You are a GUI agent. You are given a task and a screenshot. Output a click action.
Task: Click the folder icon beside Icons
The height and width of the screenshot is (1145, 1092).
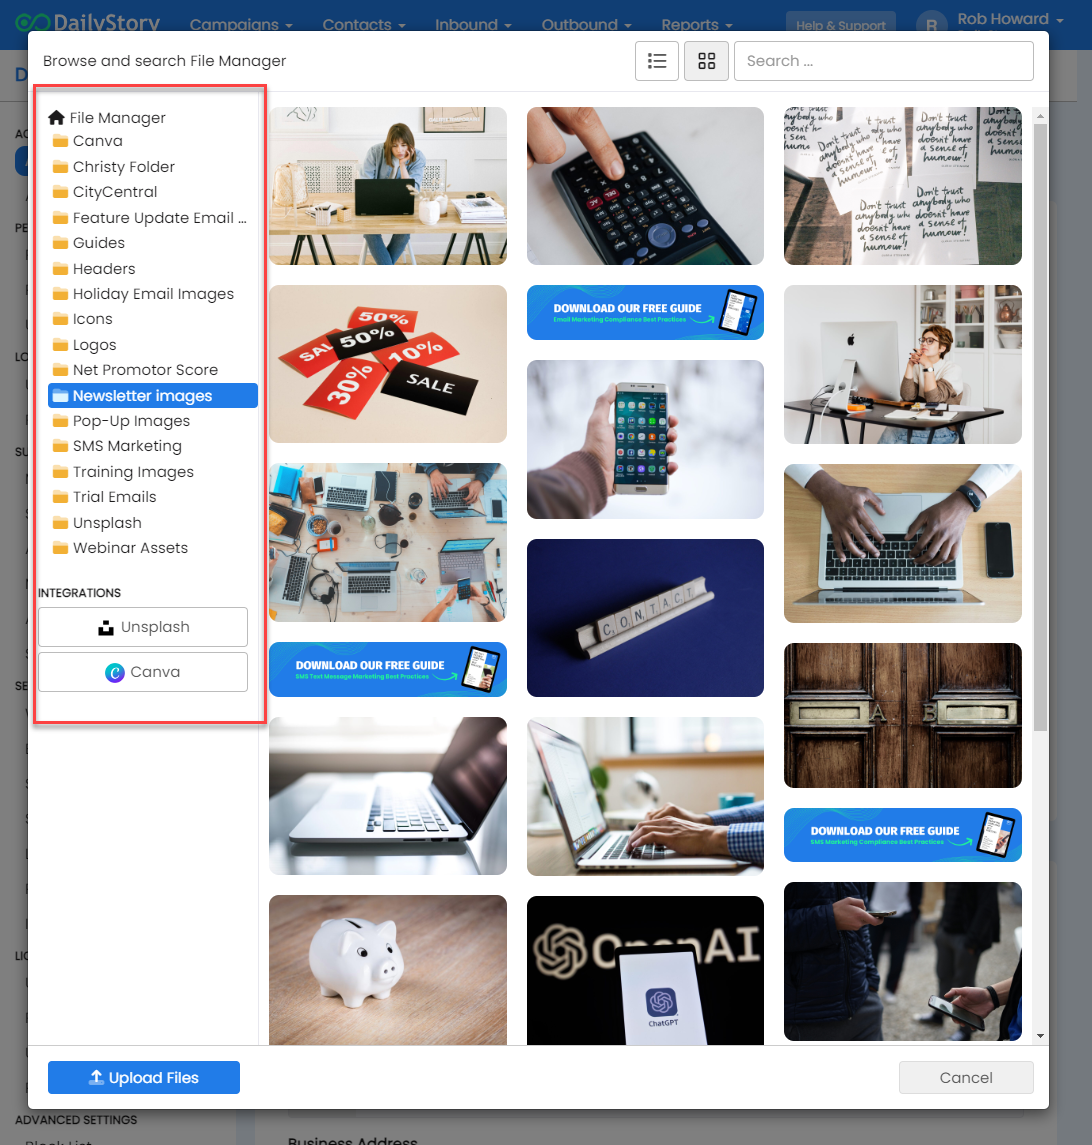(x=61, y=319)
